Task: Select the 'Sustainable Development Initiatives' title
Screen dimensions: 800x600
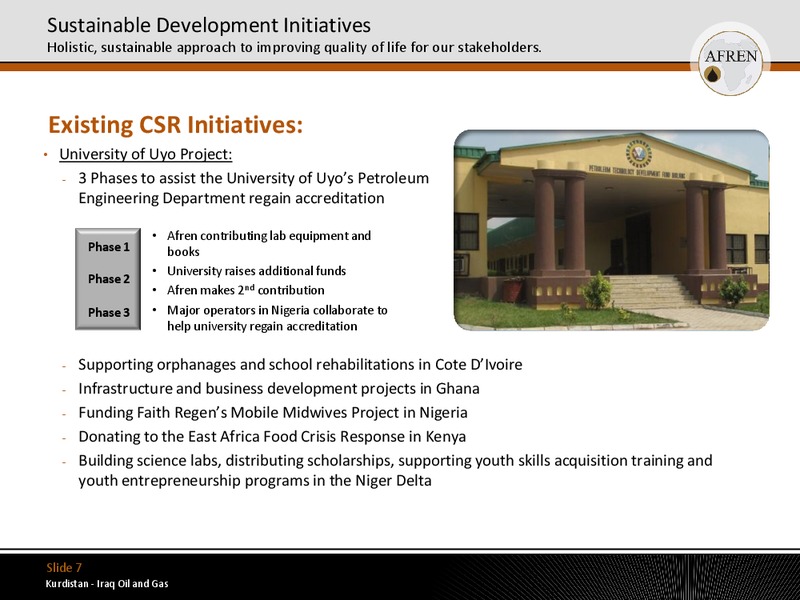Action: point(209,25)
